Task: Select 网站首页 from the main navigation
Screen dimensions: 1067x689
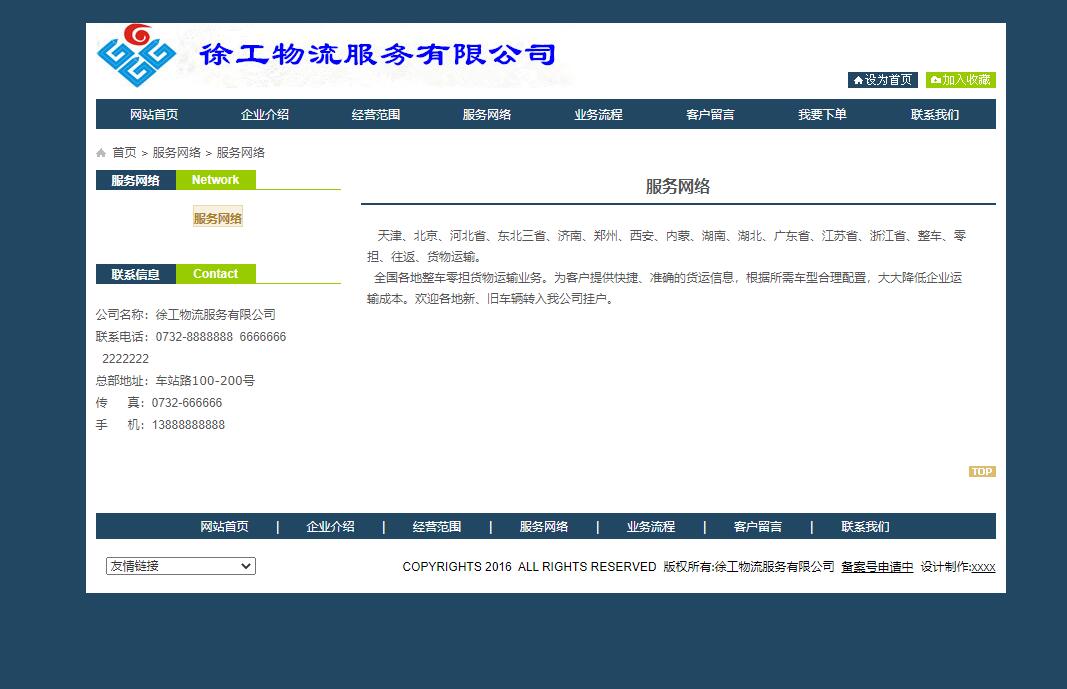Action: point(155,113)
